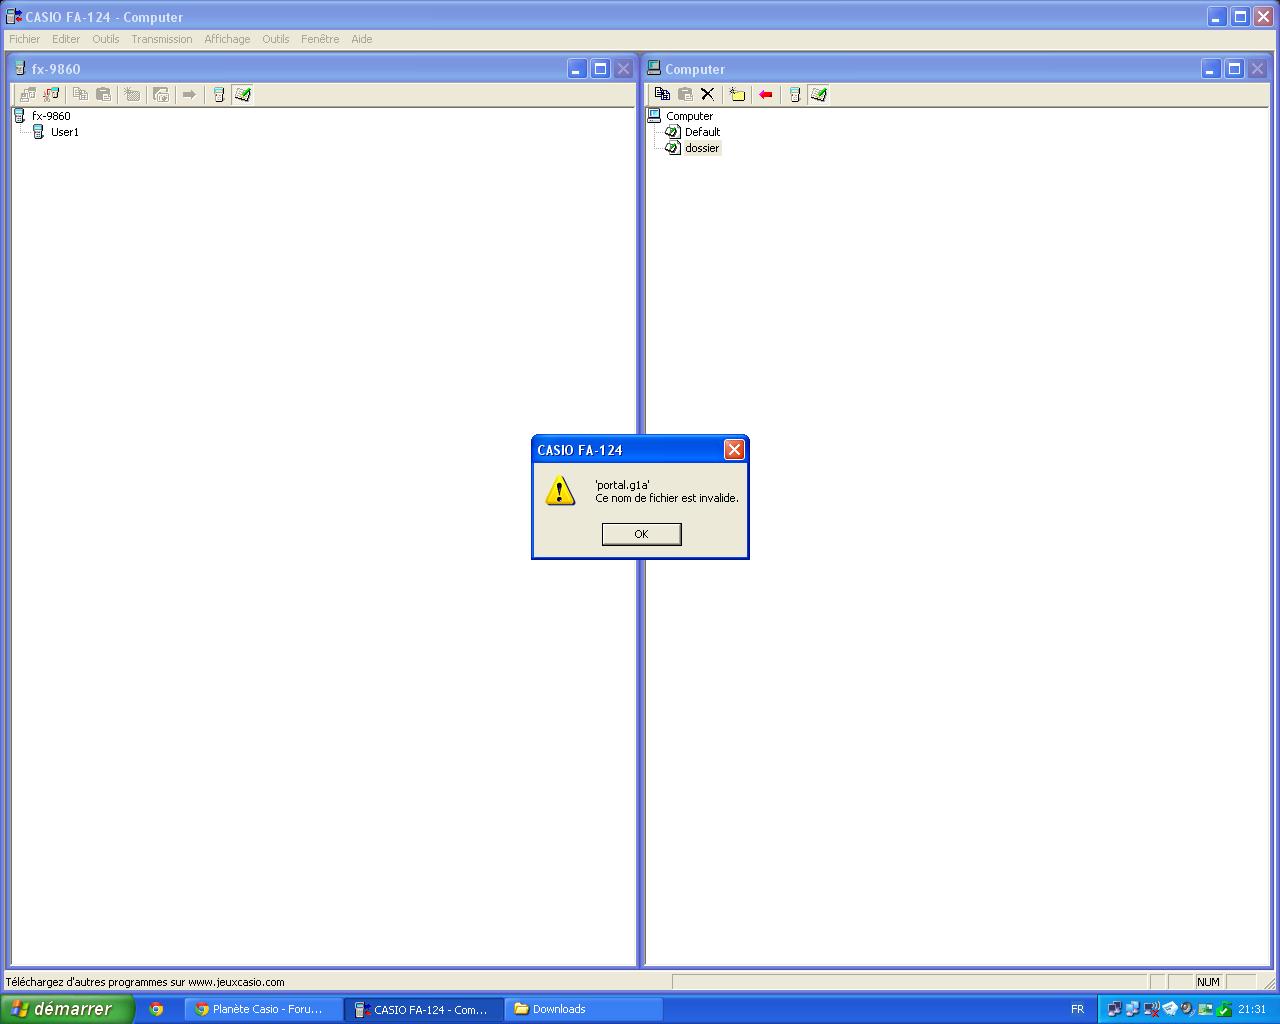This screenshot has height=1024, width=1280.
Task: Open the démarrer Start menu
Action: tap(66, 1009)
